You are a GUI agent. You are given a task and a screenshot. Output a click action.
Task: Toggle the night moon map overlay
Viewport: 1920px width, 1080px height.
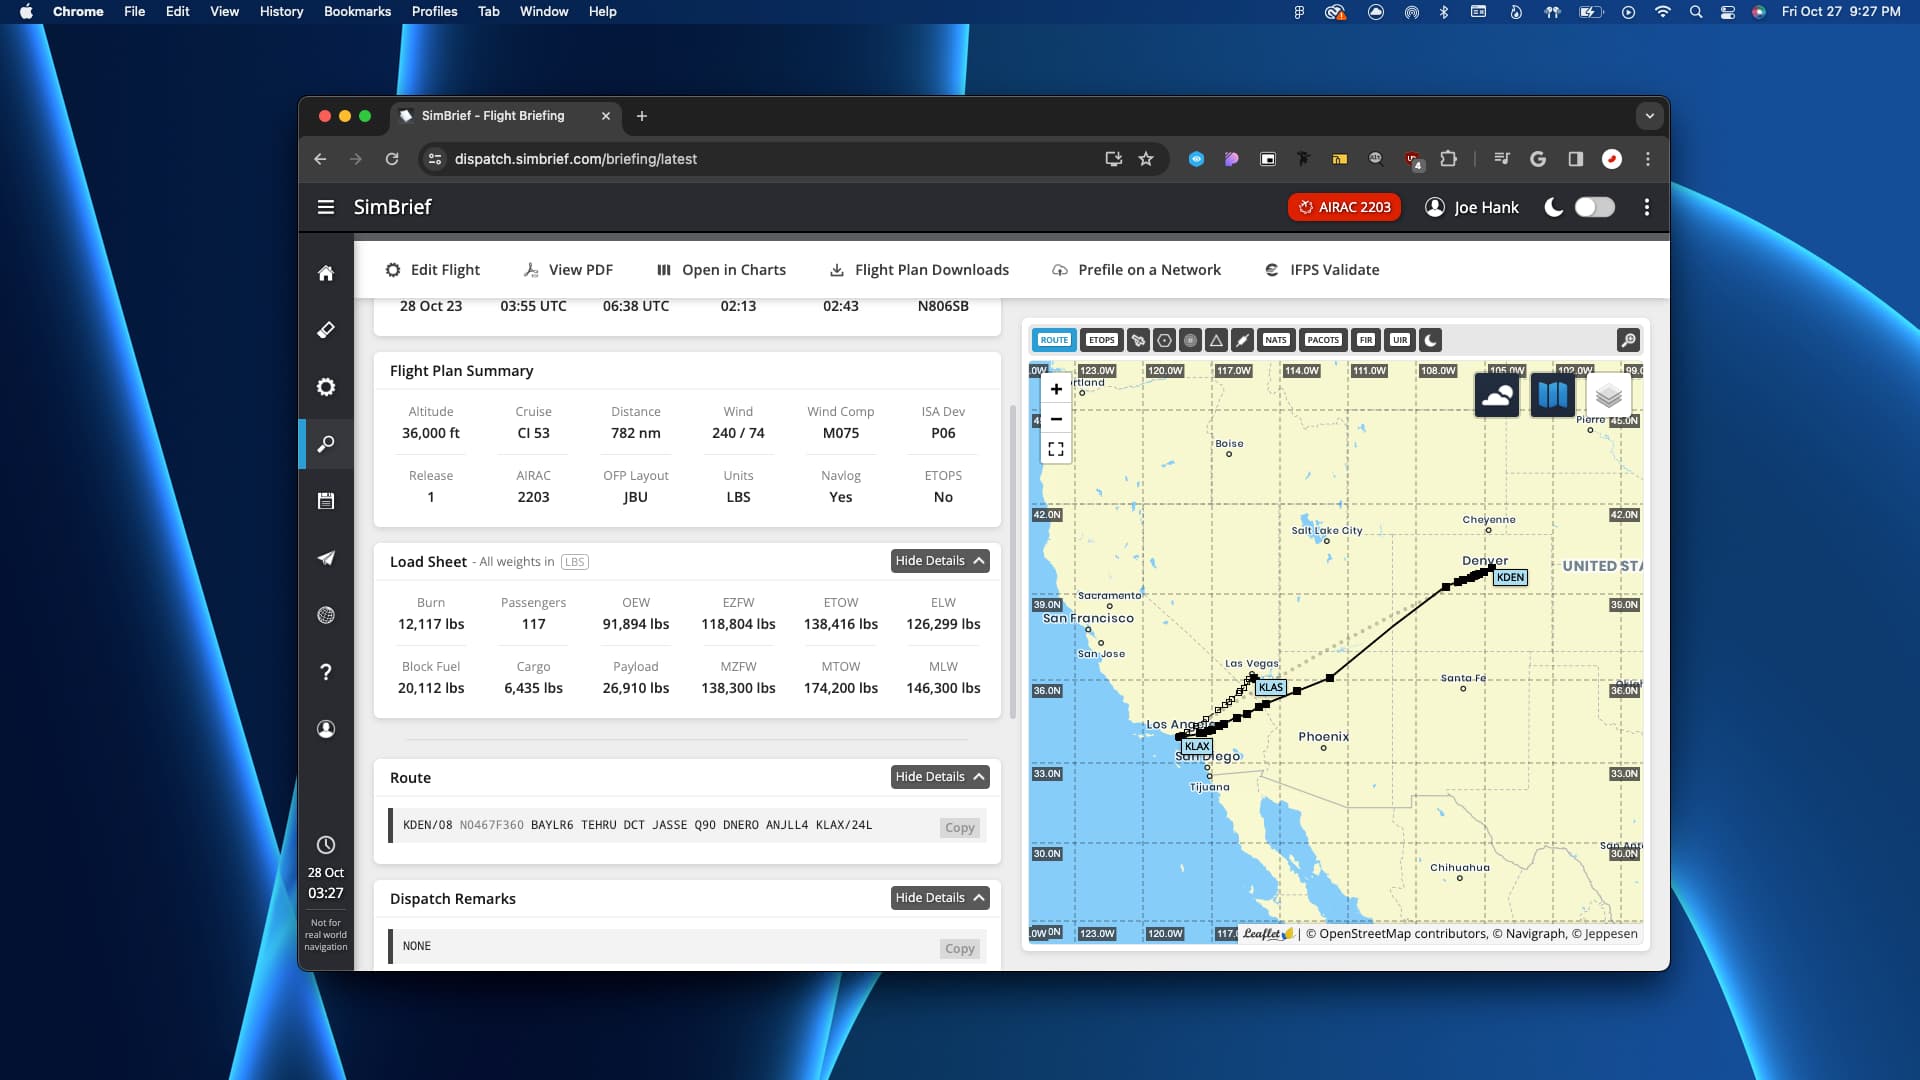(x=1430, y=340)
